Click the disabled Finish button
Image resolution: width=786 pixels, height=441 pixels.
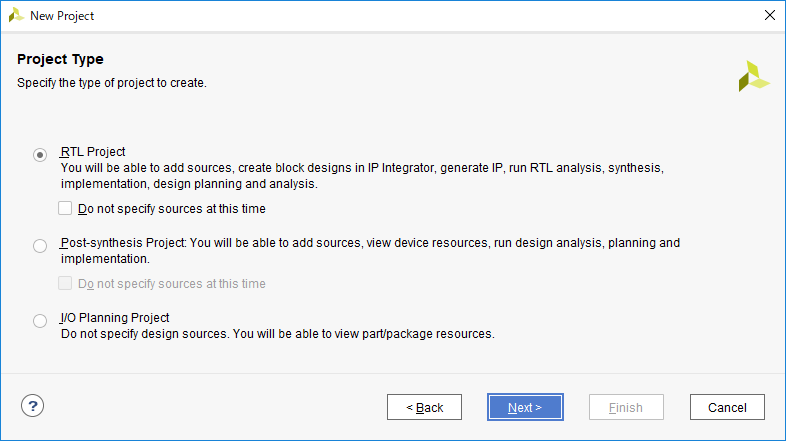pyautogui.click(x=626, y=407)
